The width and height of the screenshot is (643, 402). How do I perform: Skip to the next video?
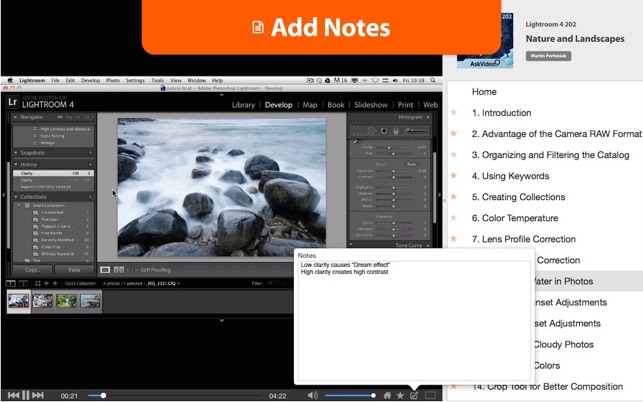click(38, 395)
